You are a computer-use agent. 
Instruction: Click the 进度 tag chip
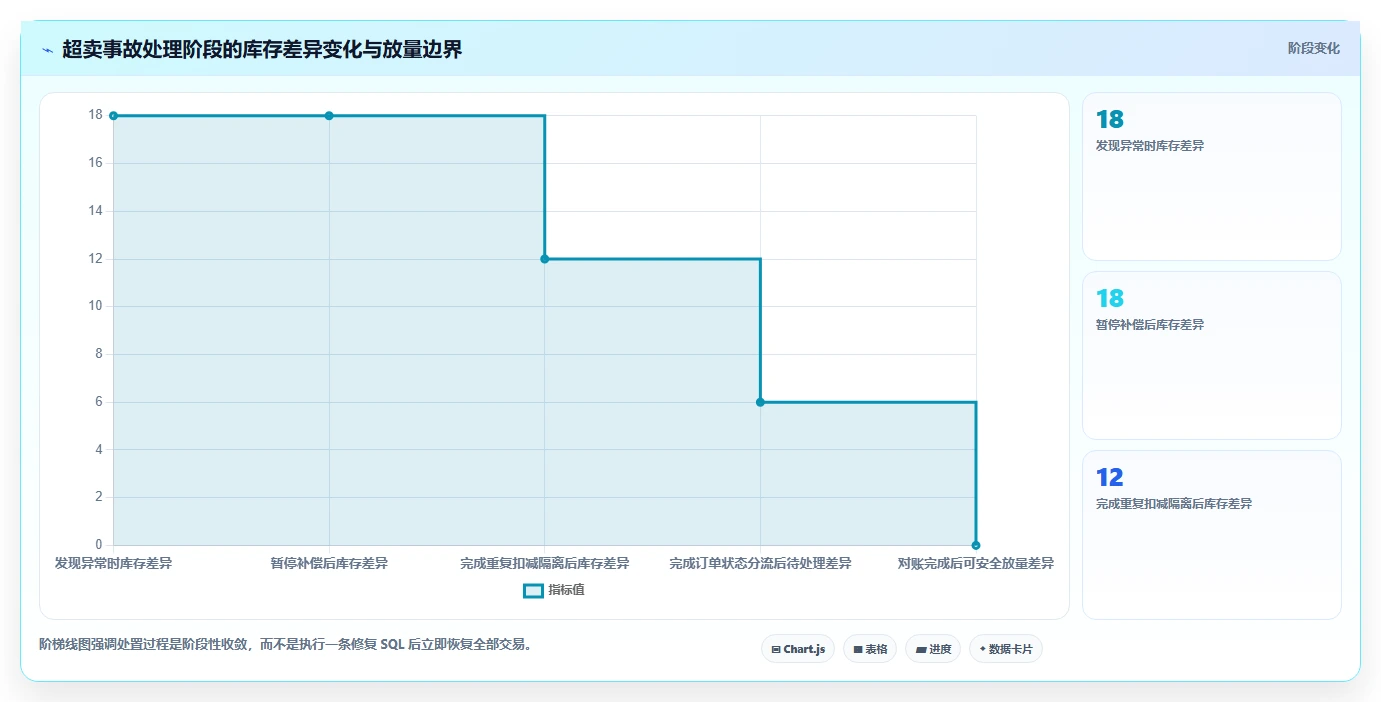pos(933,649)
